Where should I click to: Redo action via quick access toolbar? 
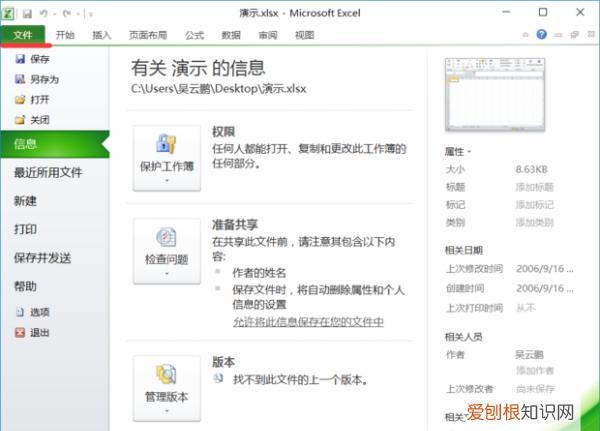[67, 14]
